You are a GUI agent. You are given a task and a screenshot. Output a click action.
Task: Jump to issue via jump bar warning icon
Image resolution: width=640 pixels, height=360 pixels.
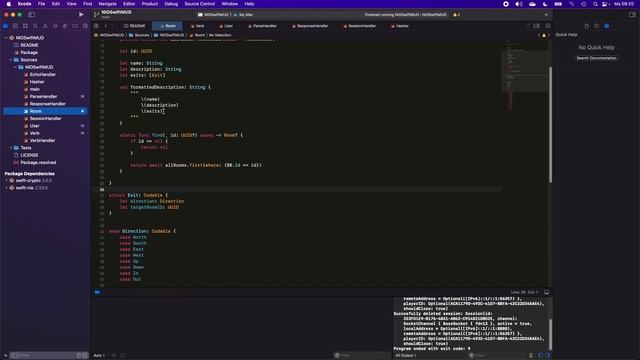click(x=544, y=35)
